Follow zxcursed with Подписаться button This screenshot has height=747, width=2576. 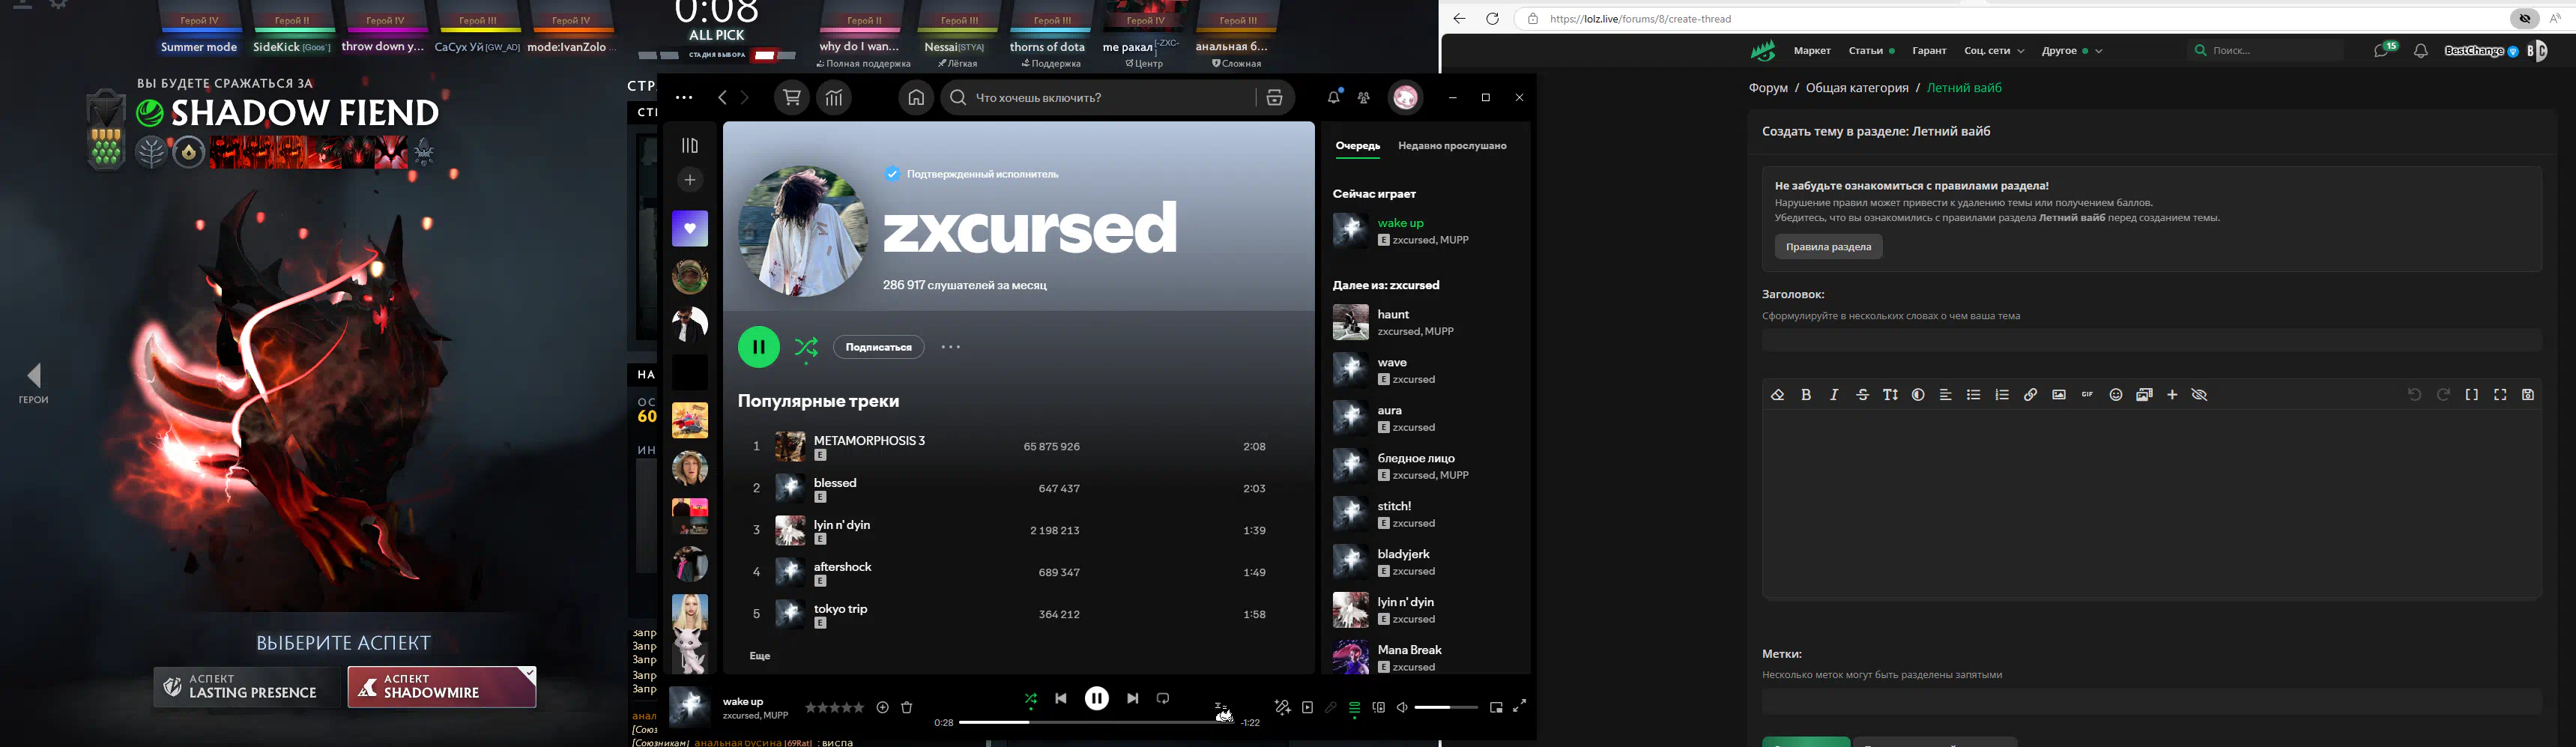coord(879,347)
